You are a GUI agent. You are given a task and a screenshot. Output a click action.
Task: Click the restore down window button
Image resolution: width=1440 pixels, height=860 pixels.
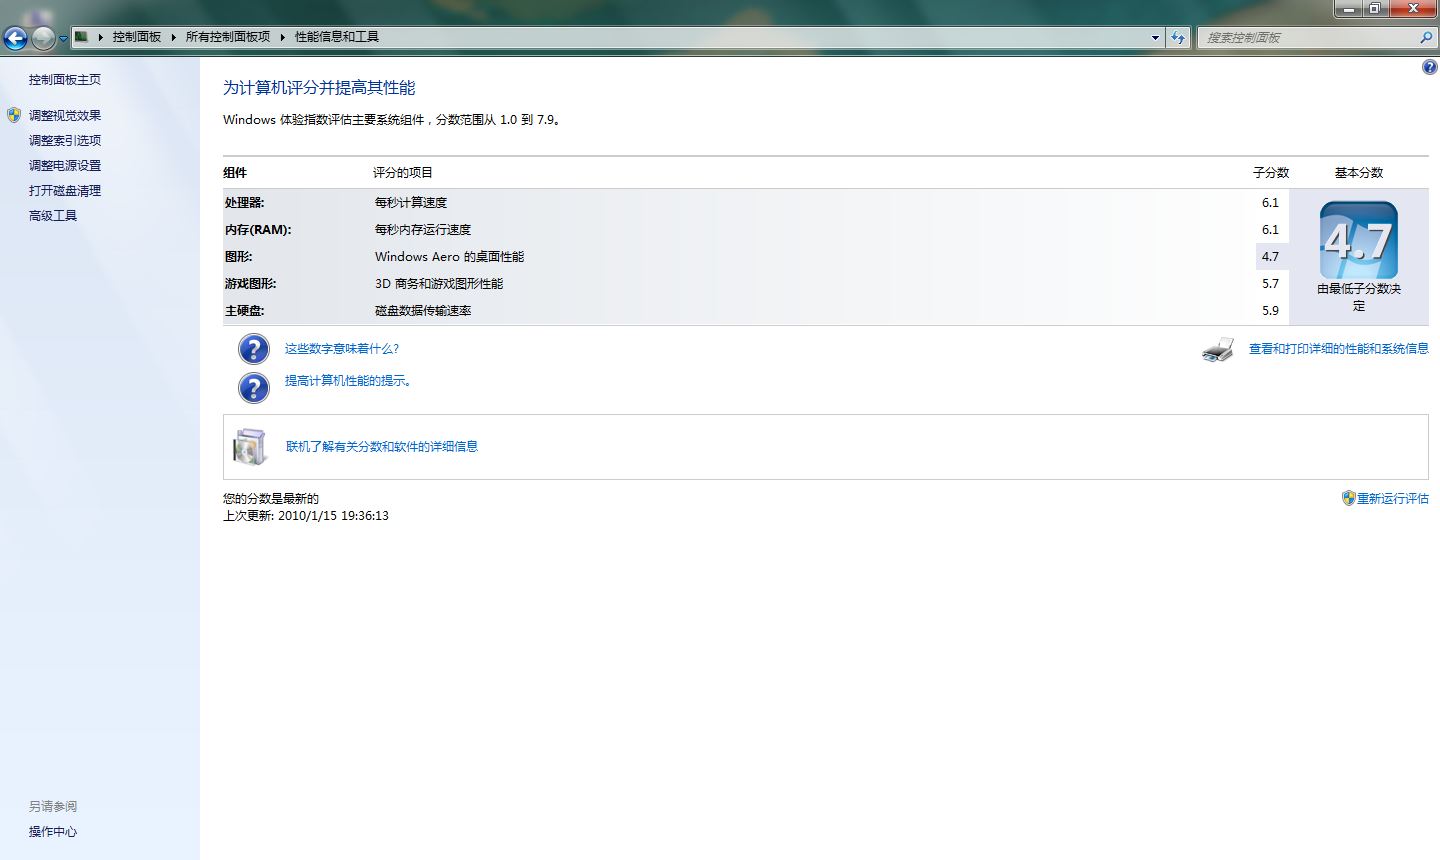point(1375,9)
